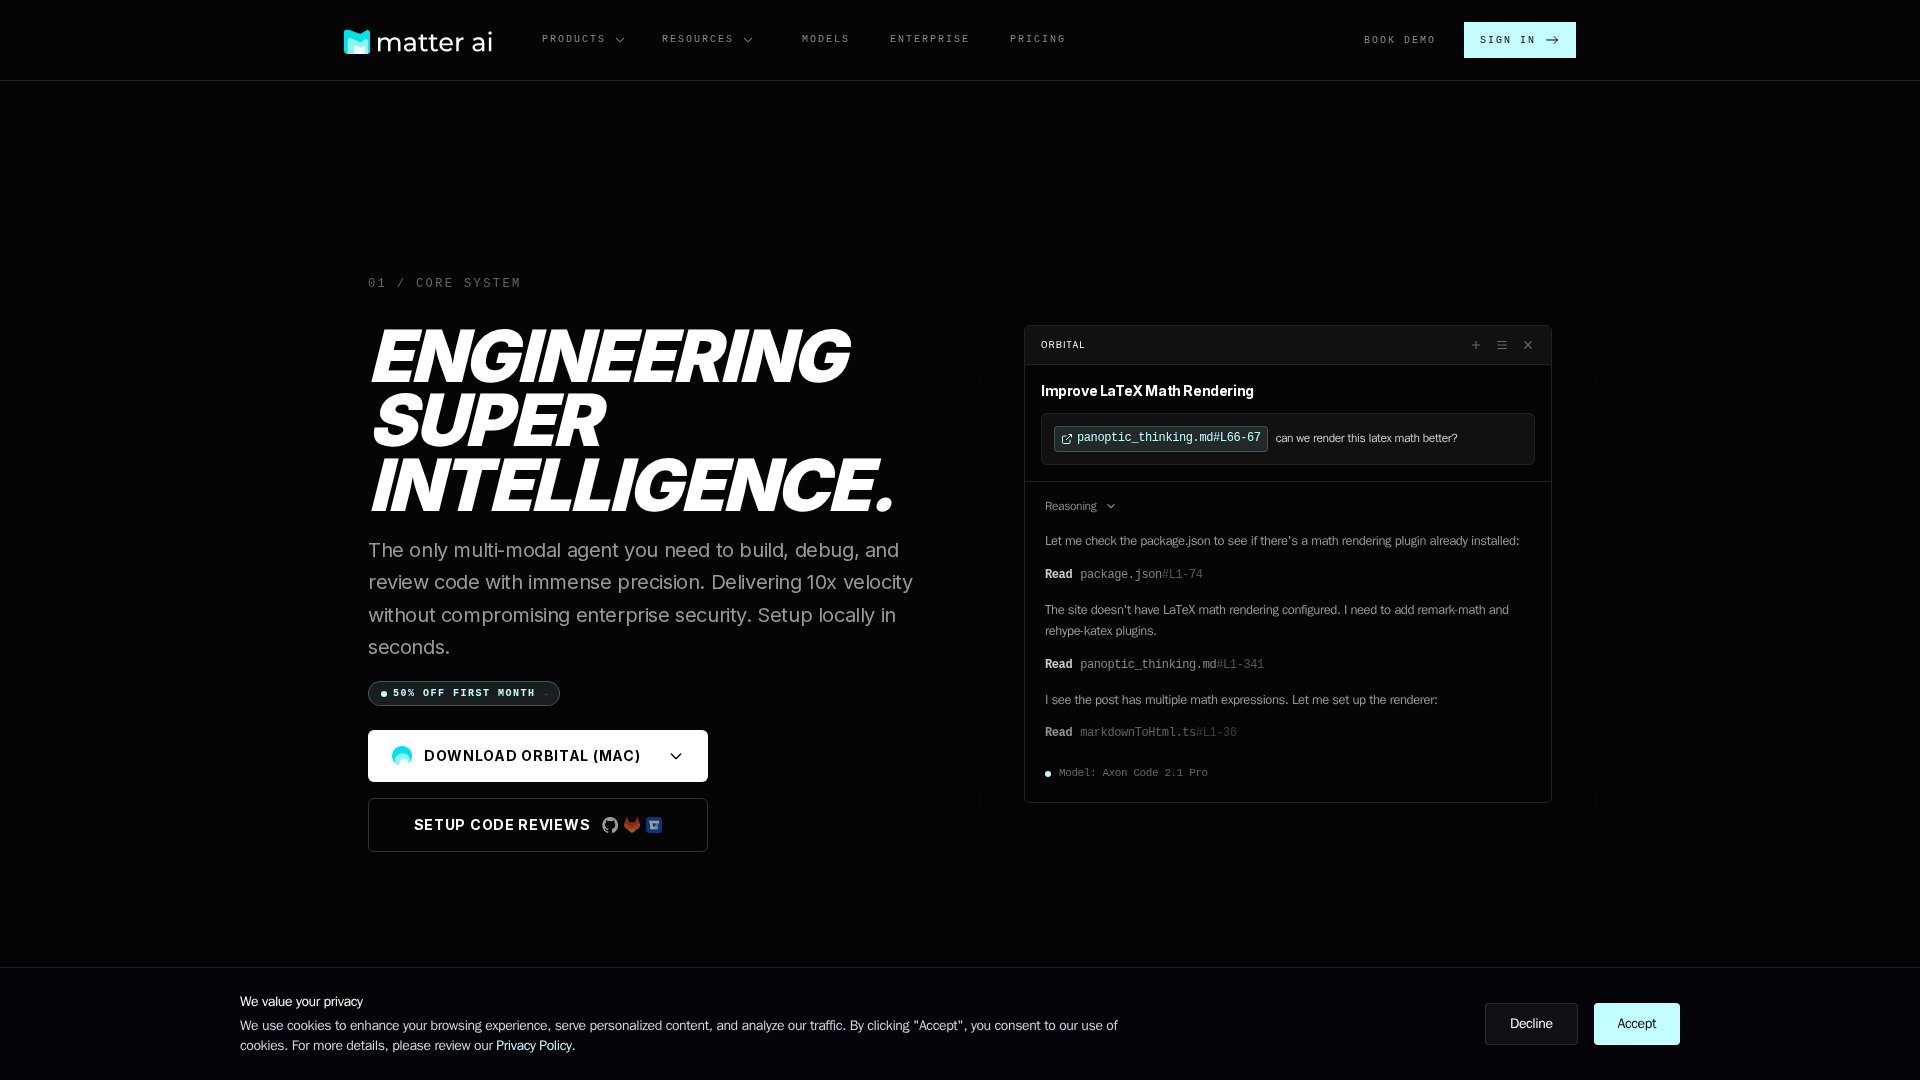Click the GitLab fox icon
This screenshot has height=1080, width=1920.
coord(632,825)
